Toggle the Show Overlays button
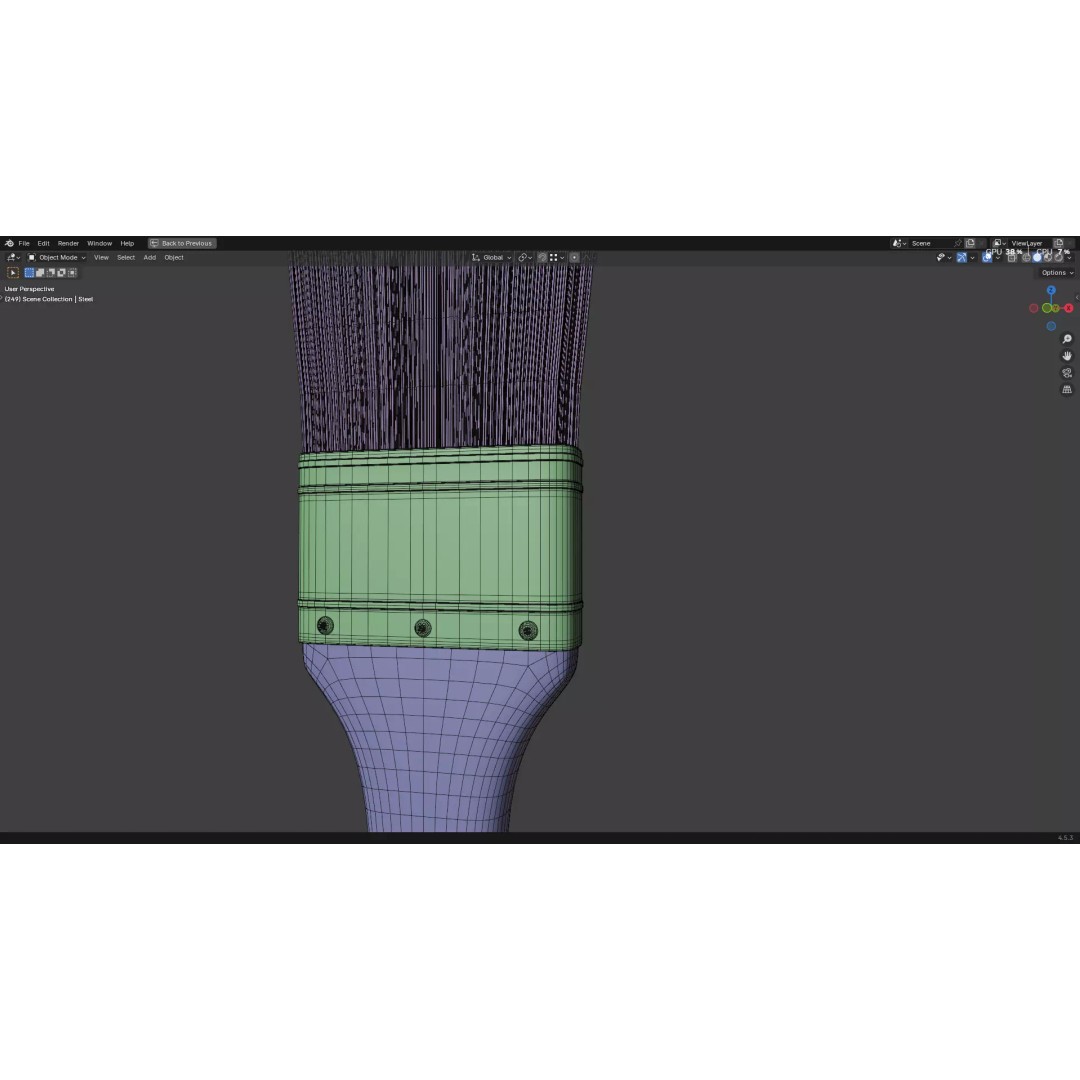The width and height of the screenshot is (1080, 1080). (987, 258)
